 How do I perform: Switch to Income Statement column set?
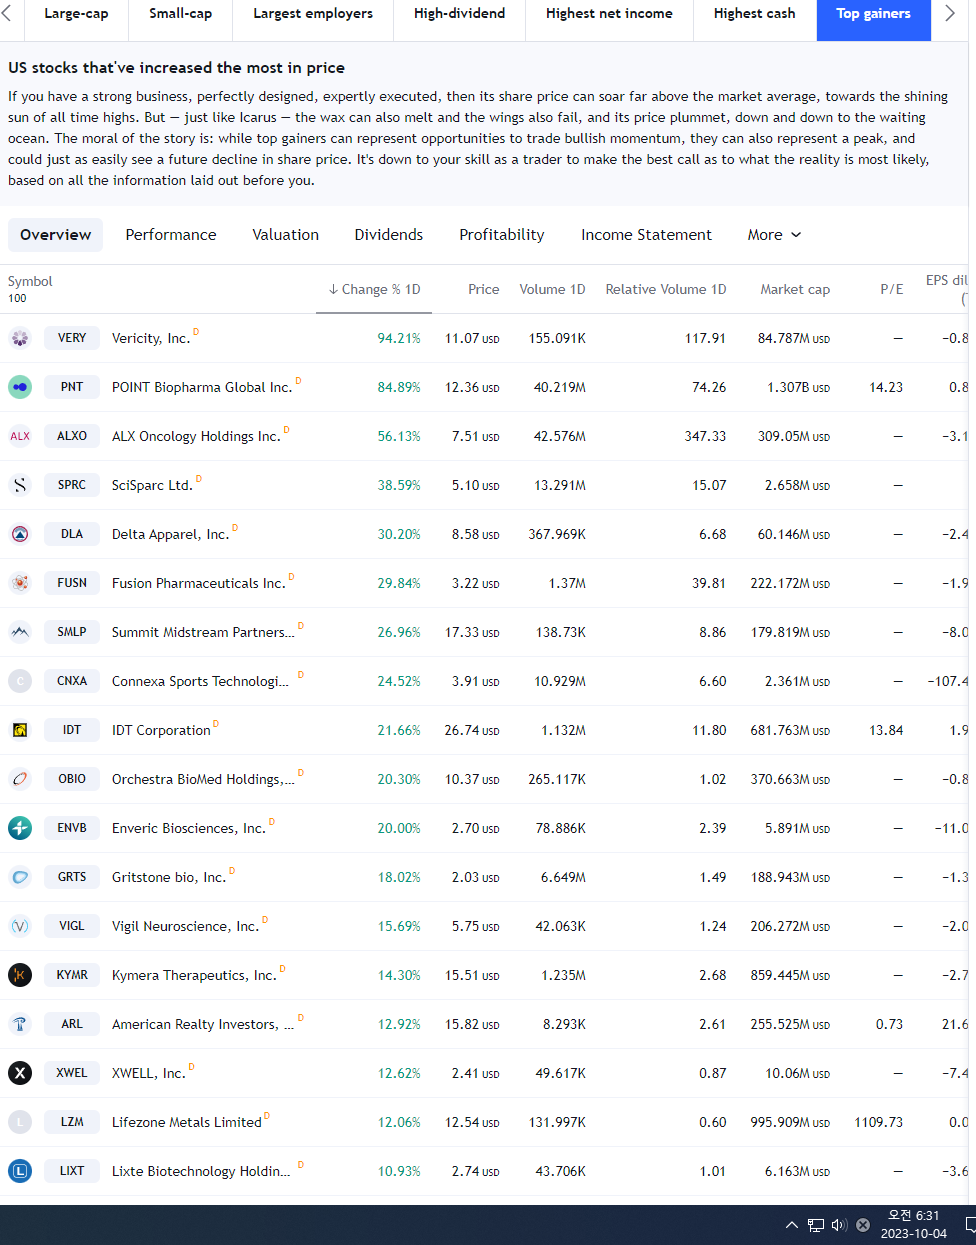(646, 235)
